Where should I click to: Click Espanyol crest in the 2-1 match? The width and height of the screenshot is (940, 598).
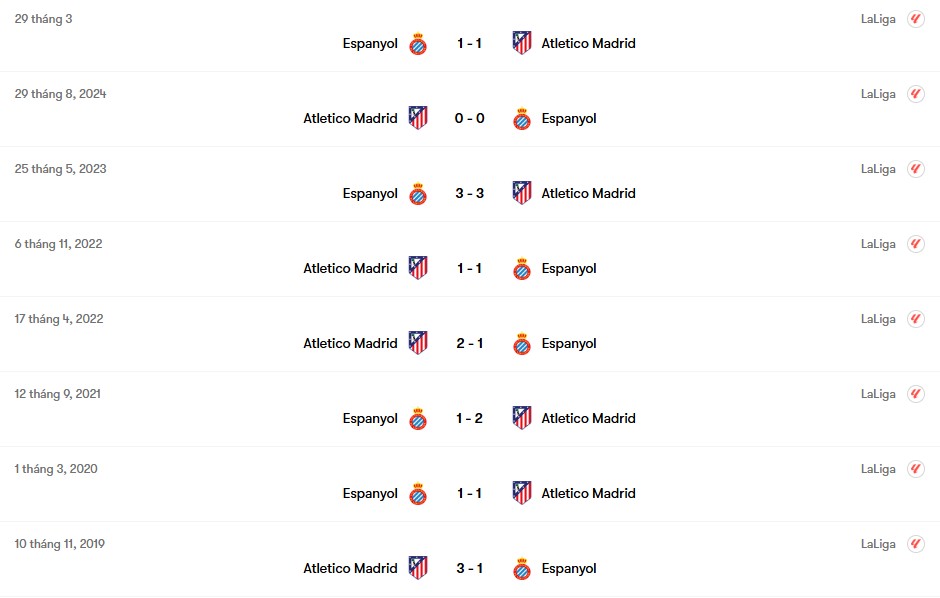coord(522,344)
